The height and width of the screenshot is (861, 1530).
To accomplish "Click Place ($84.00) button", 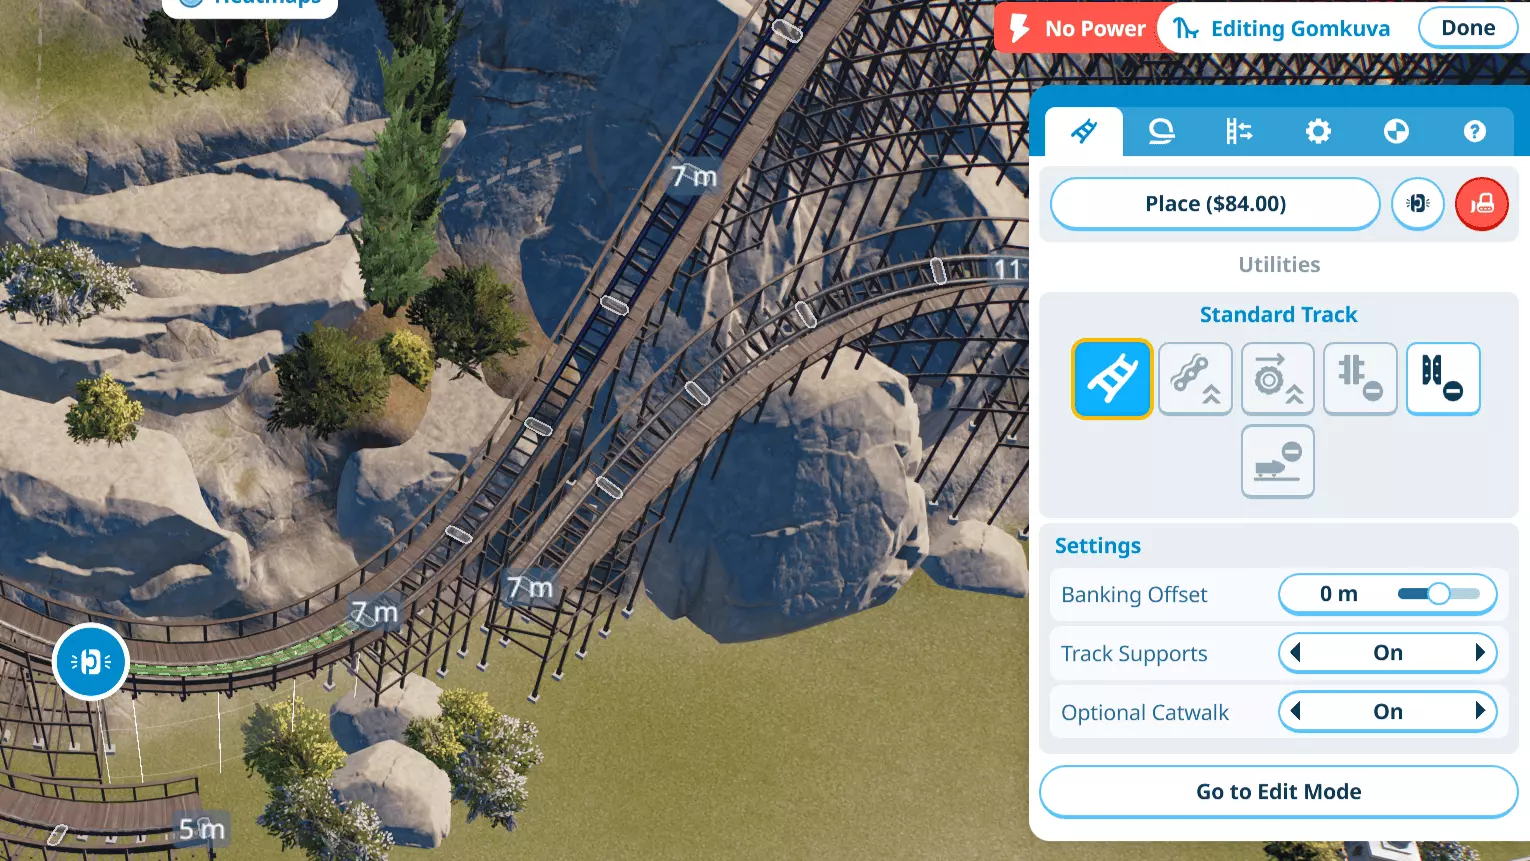I will 1215,204.
